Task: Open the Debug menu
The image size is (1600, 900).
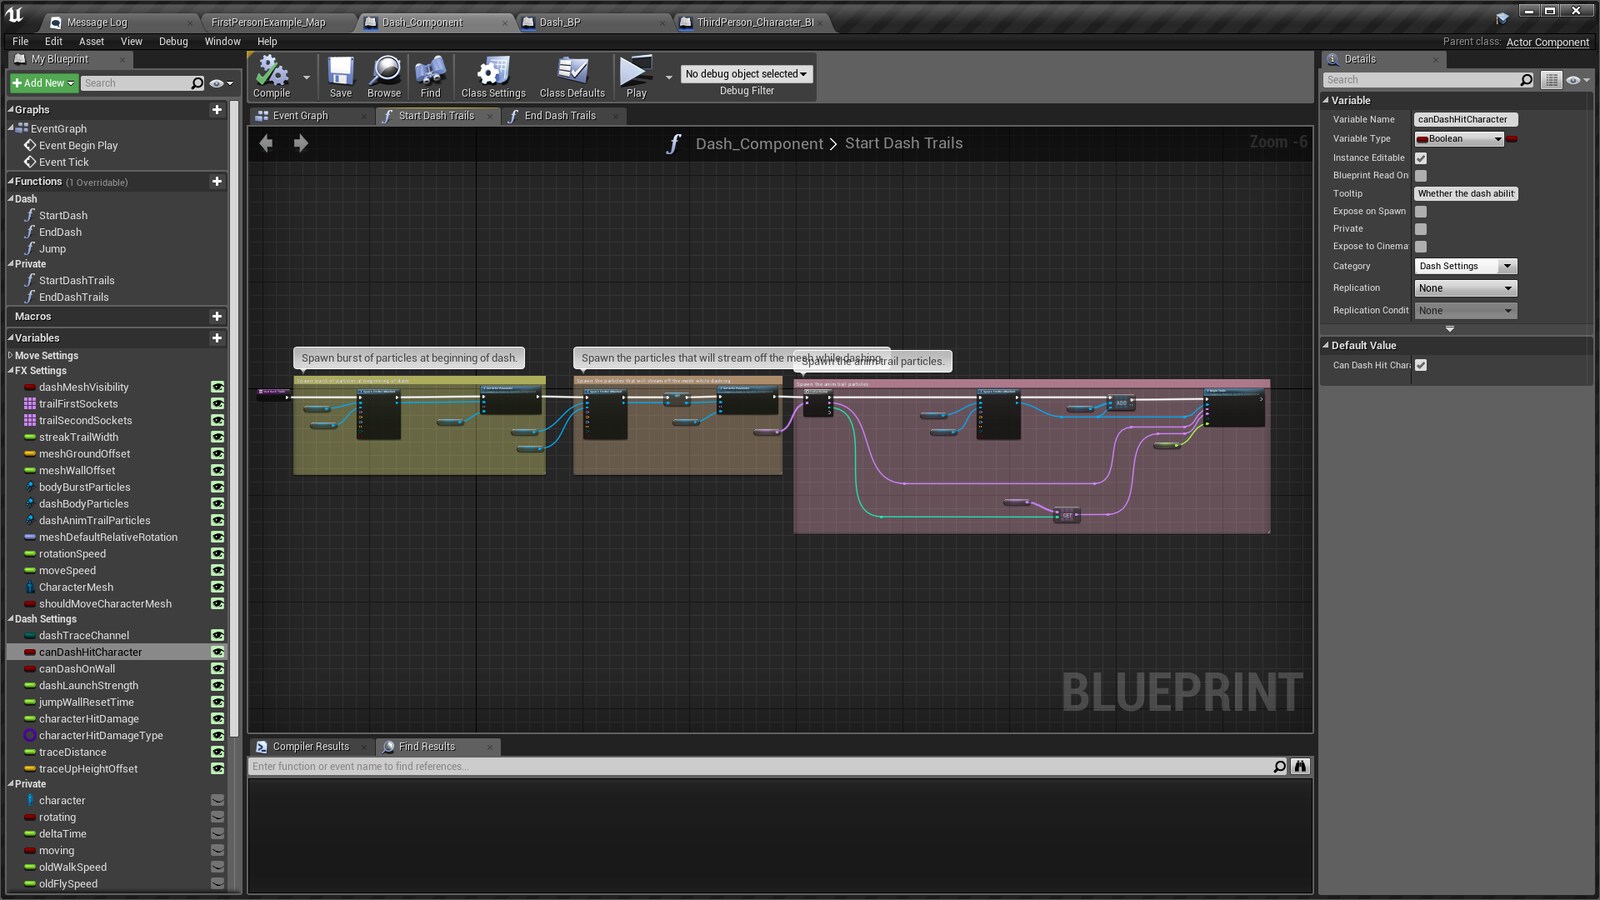Action: click(x=172, y=41)
